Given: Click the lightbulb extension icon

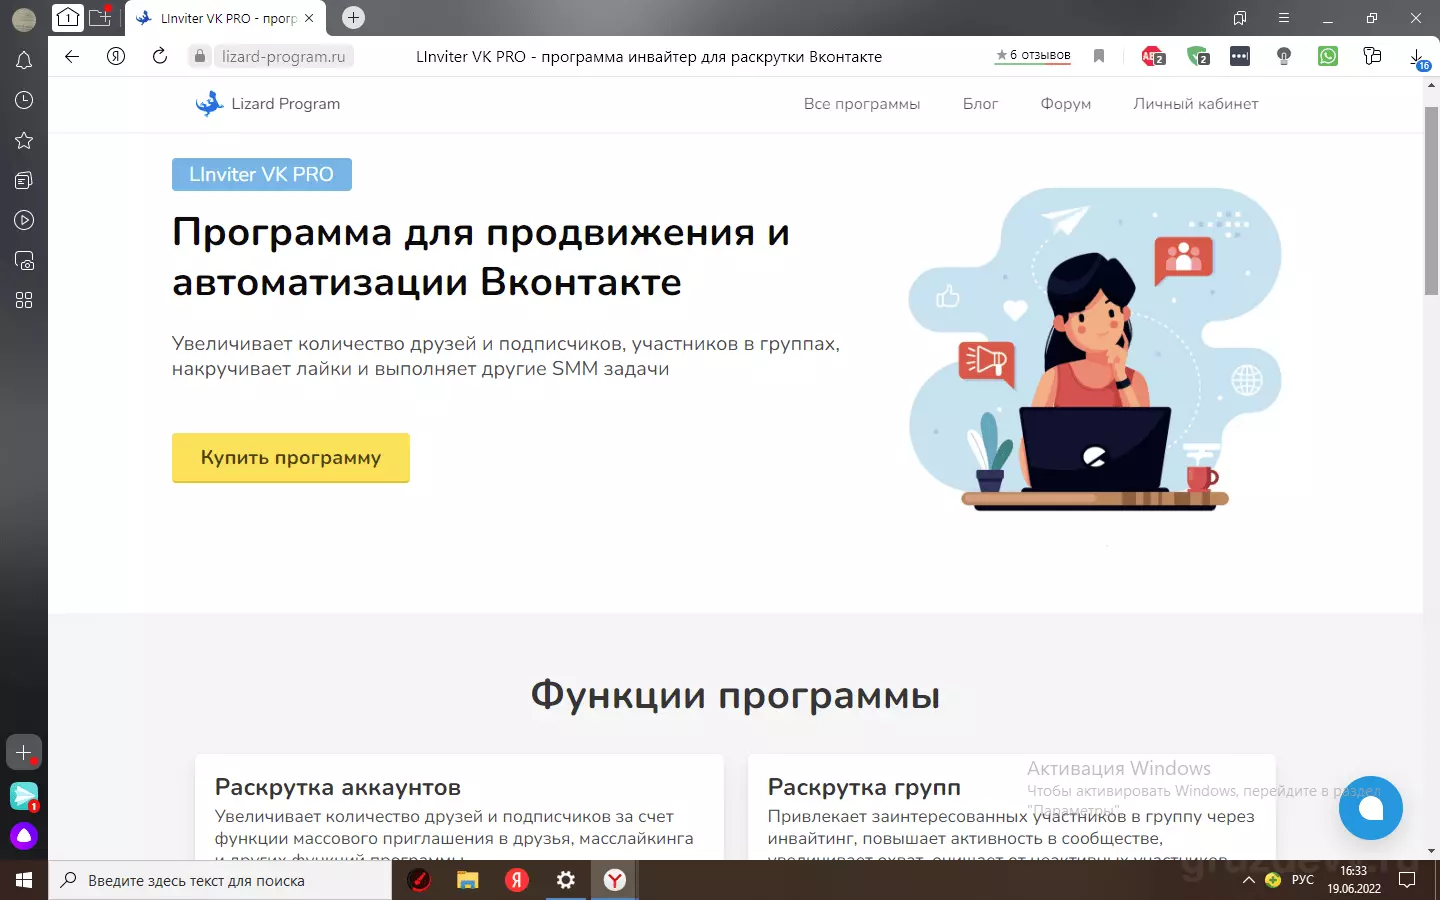Looking at the screenshot, I should coord(1284,56).
